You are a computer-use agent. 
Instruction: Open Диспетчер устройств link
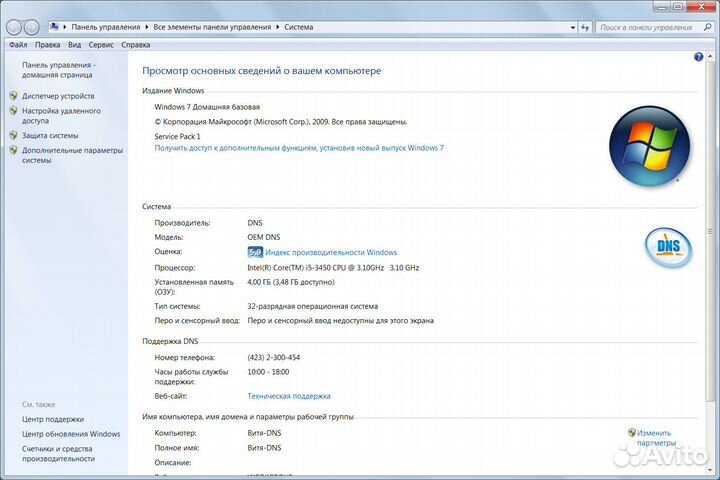[58, 96]
